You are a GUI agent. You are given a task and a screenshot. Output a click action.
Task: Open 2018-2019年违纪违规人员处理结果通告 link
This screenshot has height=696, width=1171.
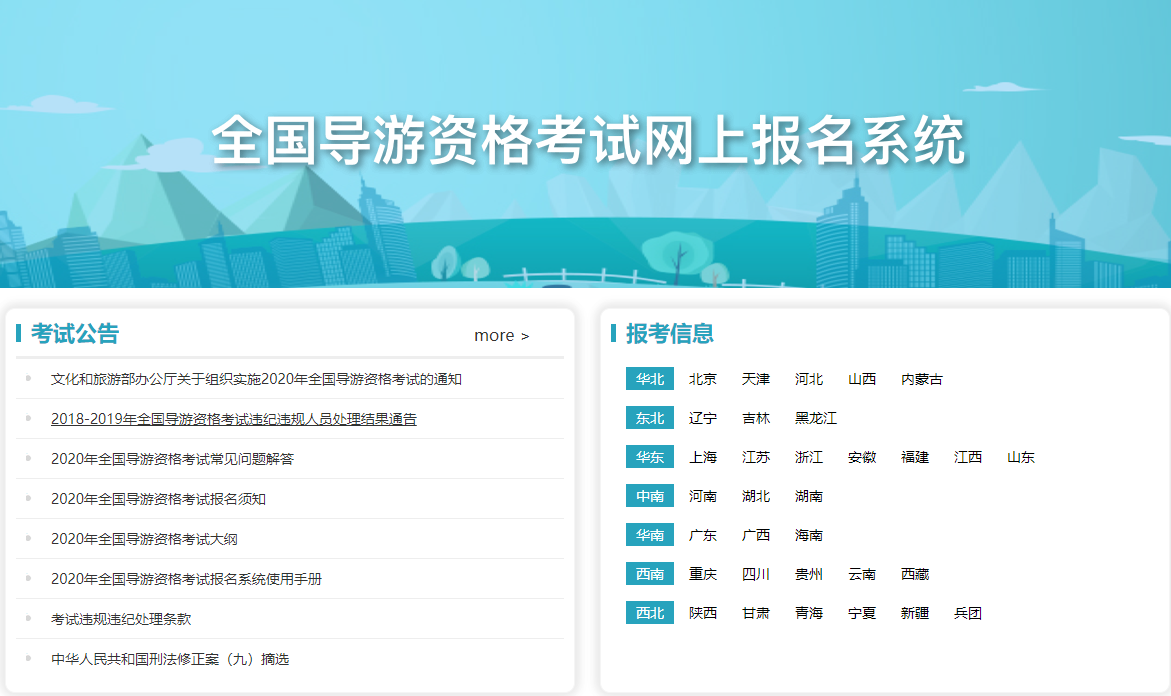click(234, 419)
